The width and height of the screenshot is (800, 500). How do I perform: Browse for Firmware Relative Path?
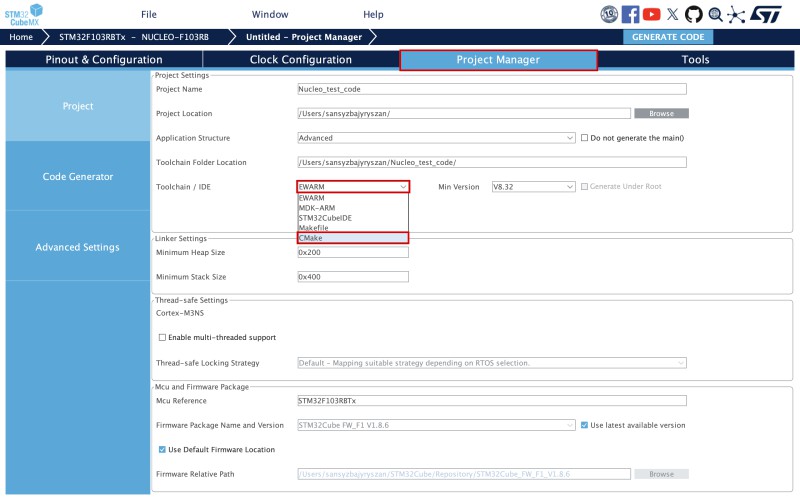[661, 474]
